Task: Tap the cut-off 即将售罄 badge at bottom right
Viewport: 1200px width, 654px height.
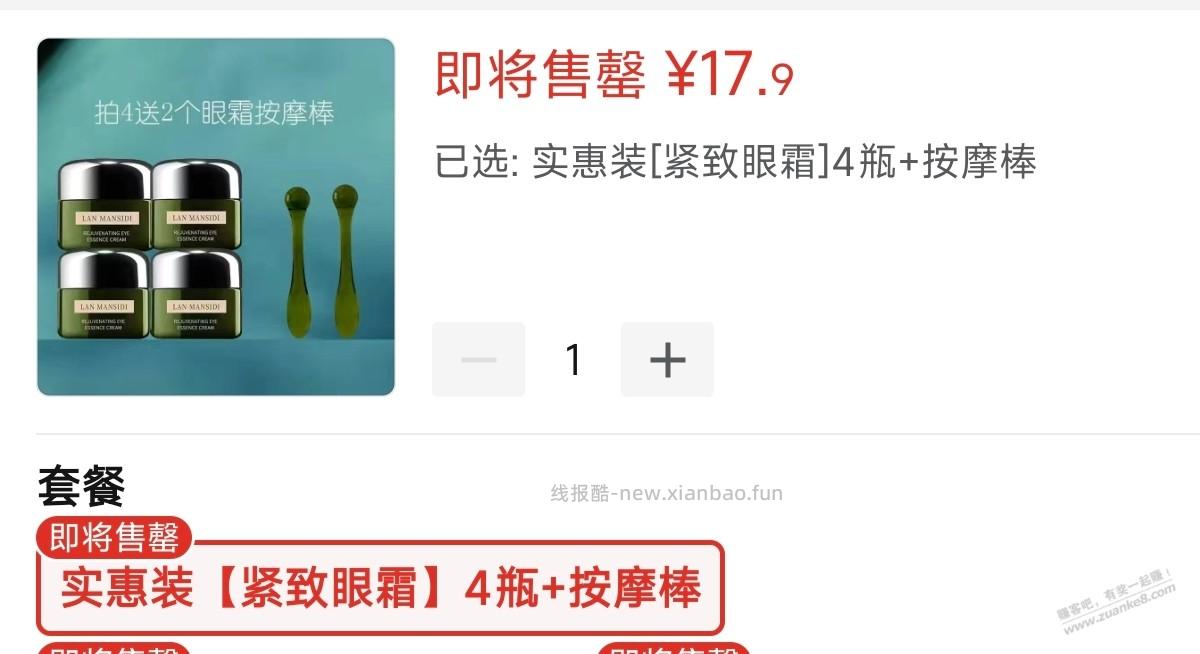Action: 674,648
